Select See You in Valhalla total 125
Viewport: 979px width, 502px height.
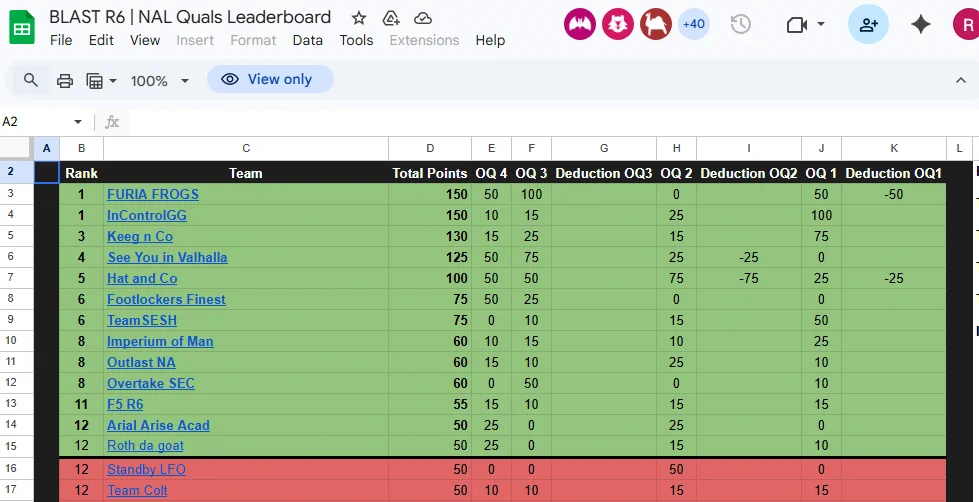[430, 257]
